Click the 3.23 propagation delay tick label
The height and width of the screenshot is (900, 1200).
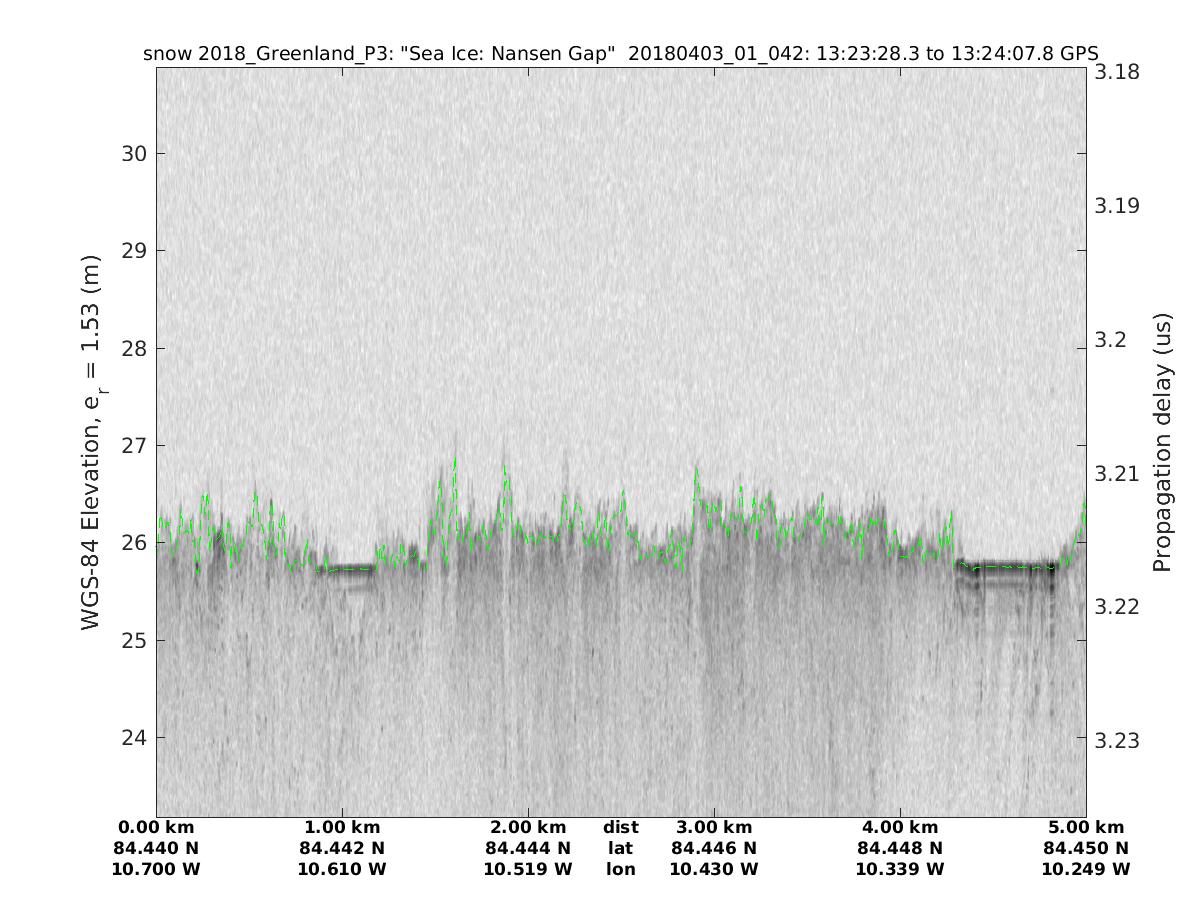pos(1118,740)
